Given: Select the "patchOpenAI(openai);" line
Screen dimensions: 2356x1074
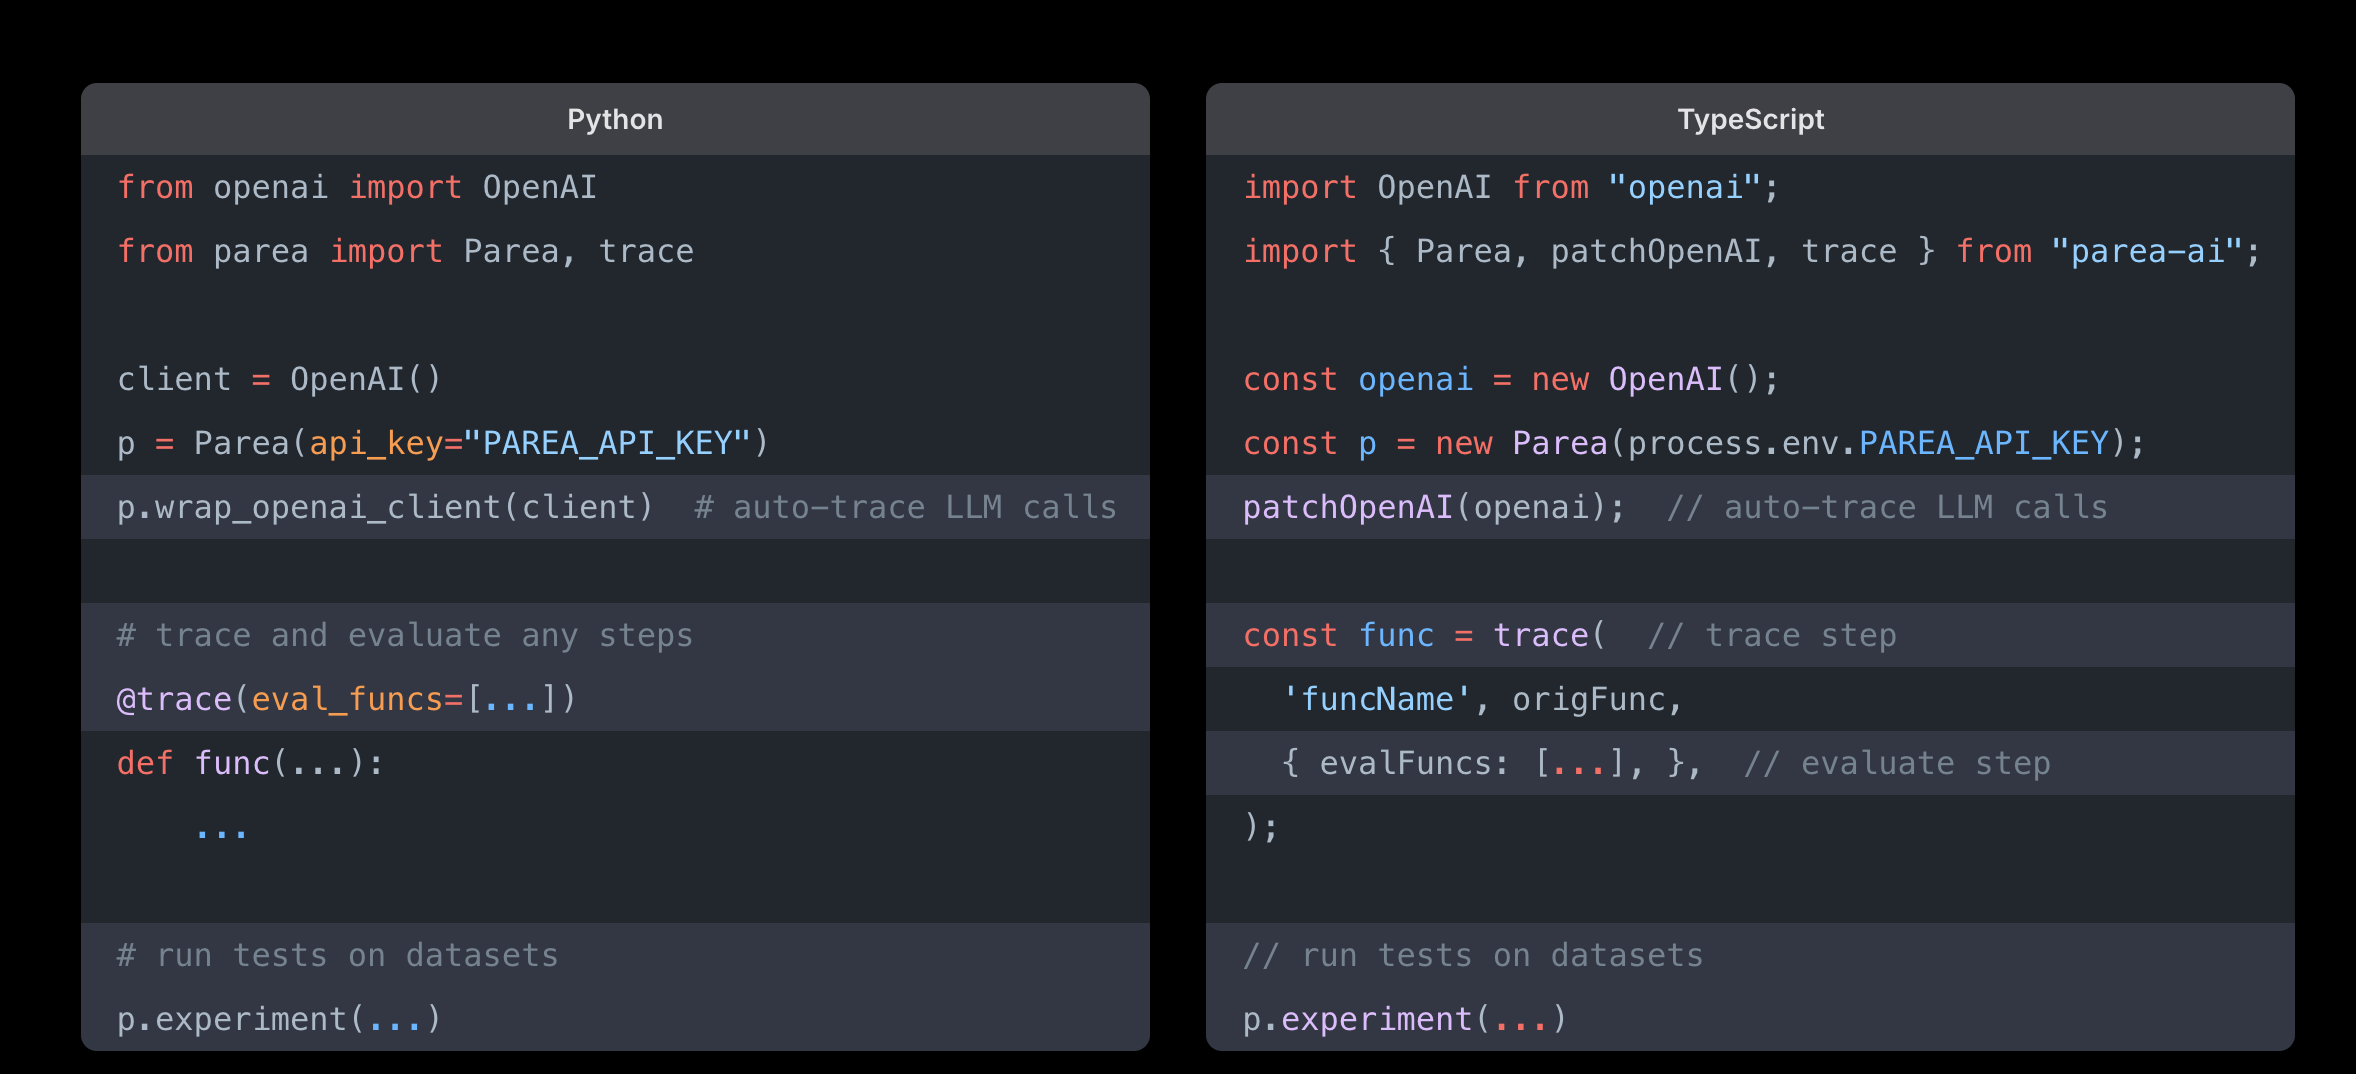Looking at the screenshot, I should 1750,507.
